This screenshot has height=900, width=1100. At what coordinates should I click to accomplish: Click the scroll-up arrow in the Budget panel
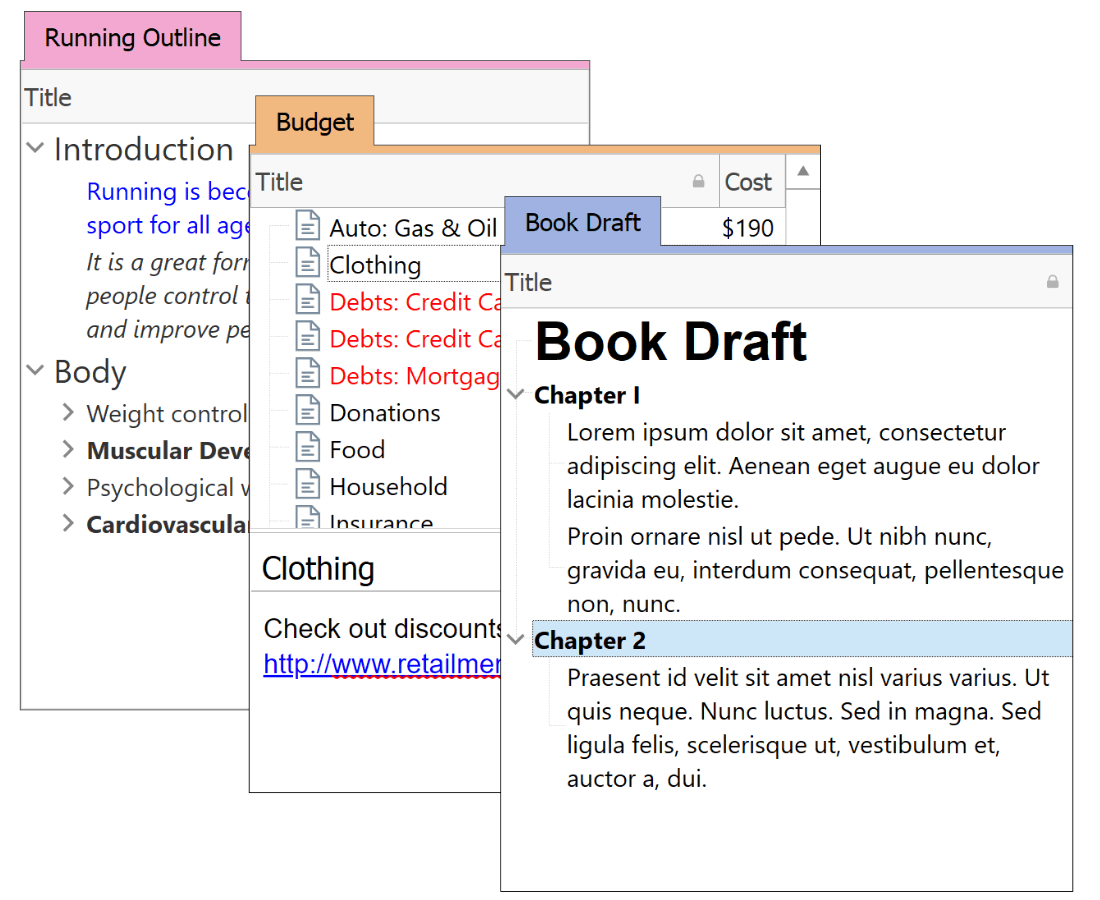click(803, 171)
